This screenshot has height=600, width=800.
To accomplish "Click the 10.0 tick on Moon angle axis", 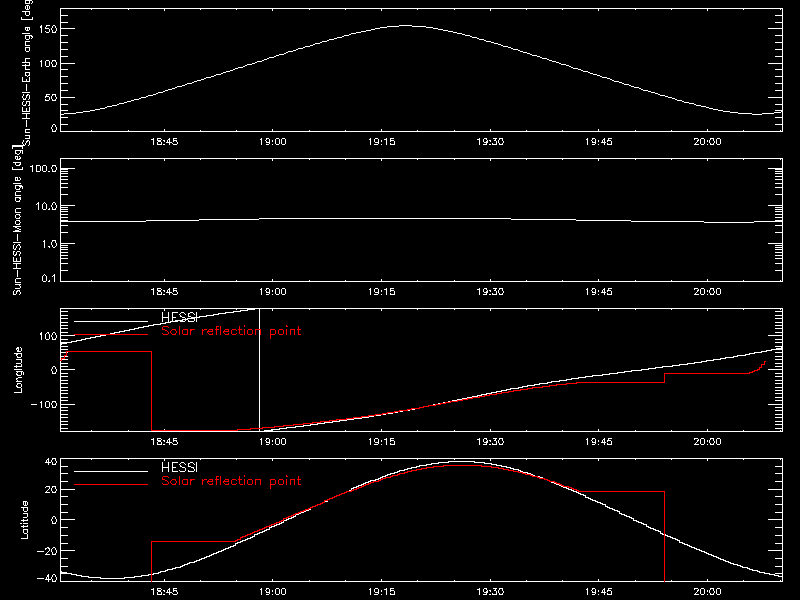I will (46, 207).
